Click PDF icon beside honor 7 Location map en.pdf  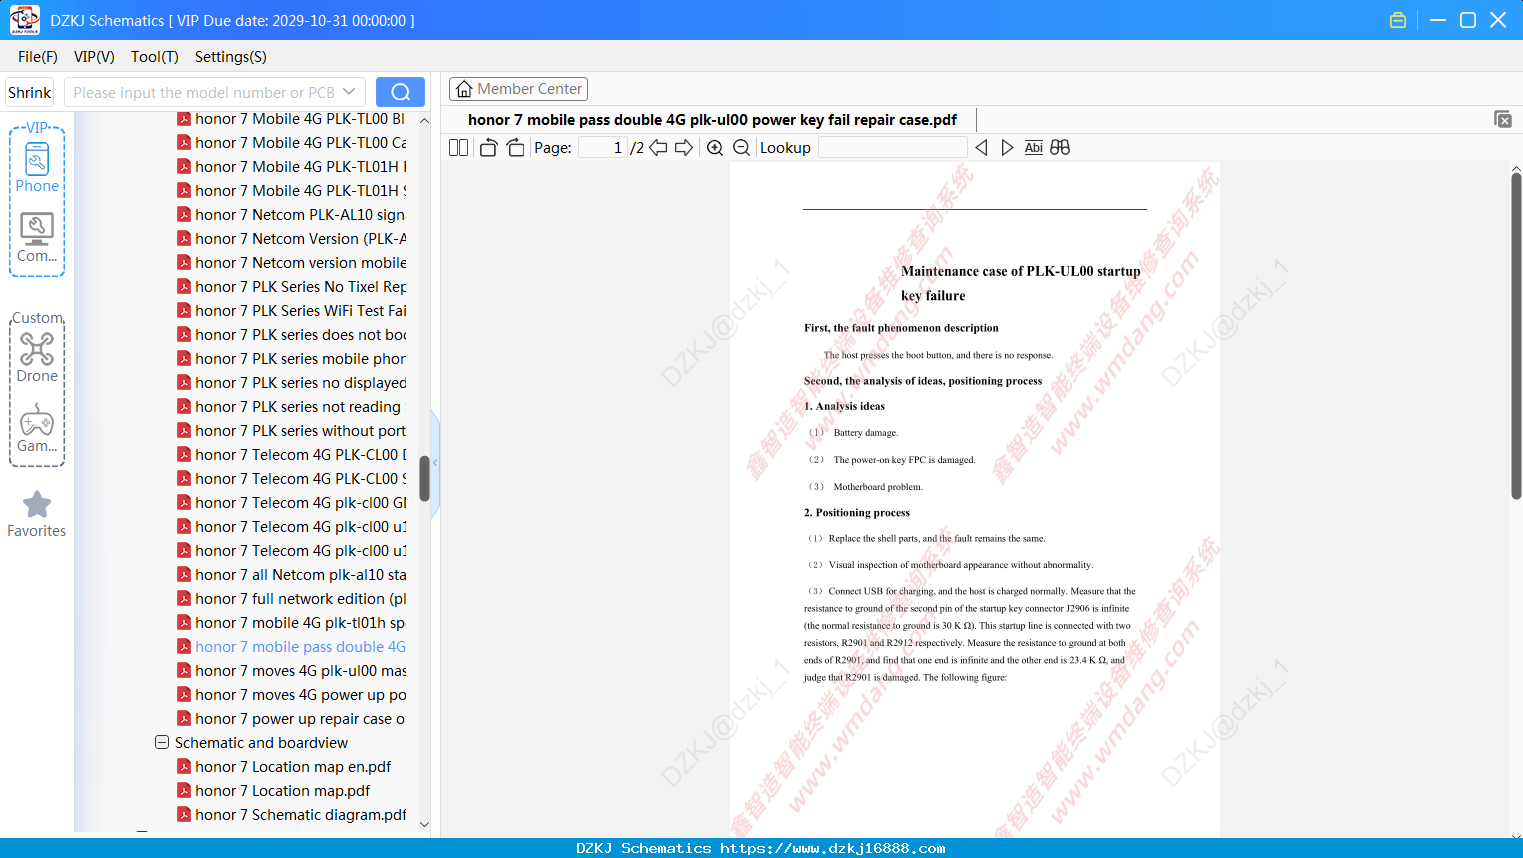pyautogui.click(x=184, y=767)
